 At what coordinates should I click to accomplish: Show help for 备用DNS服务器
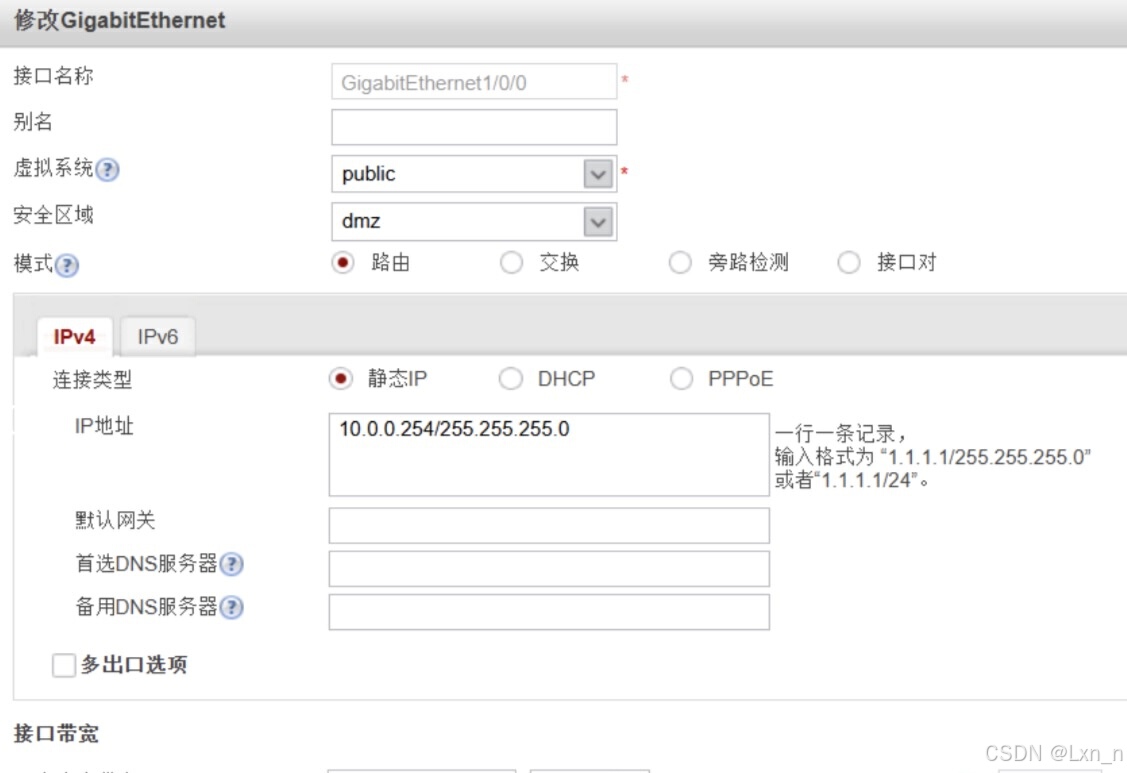click(231, 608)
